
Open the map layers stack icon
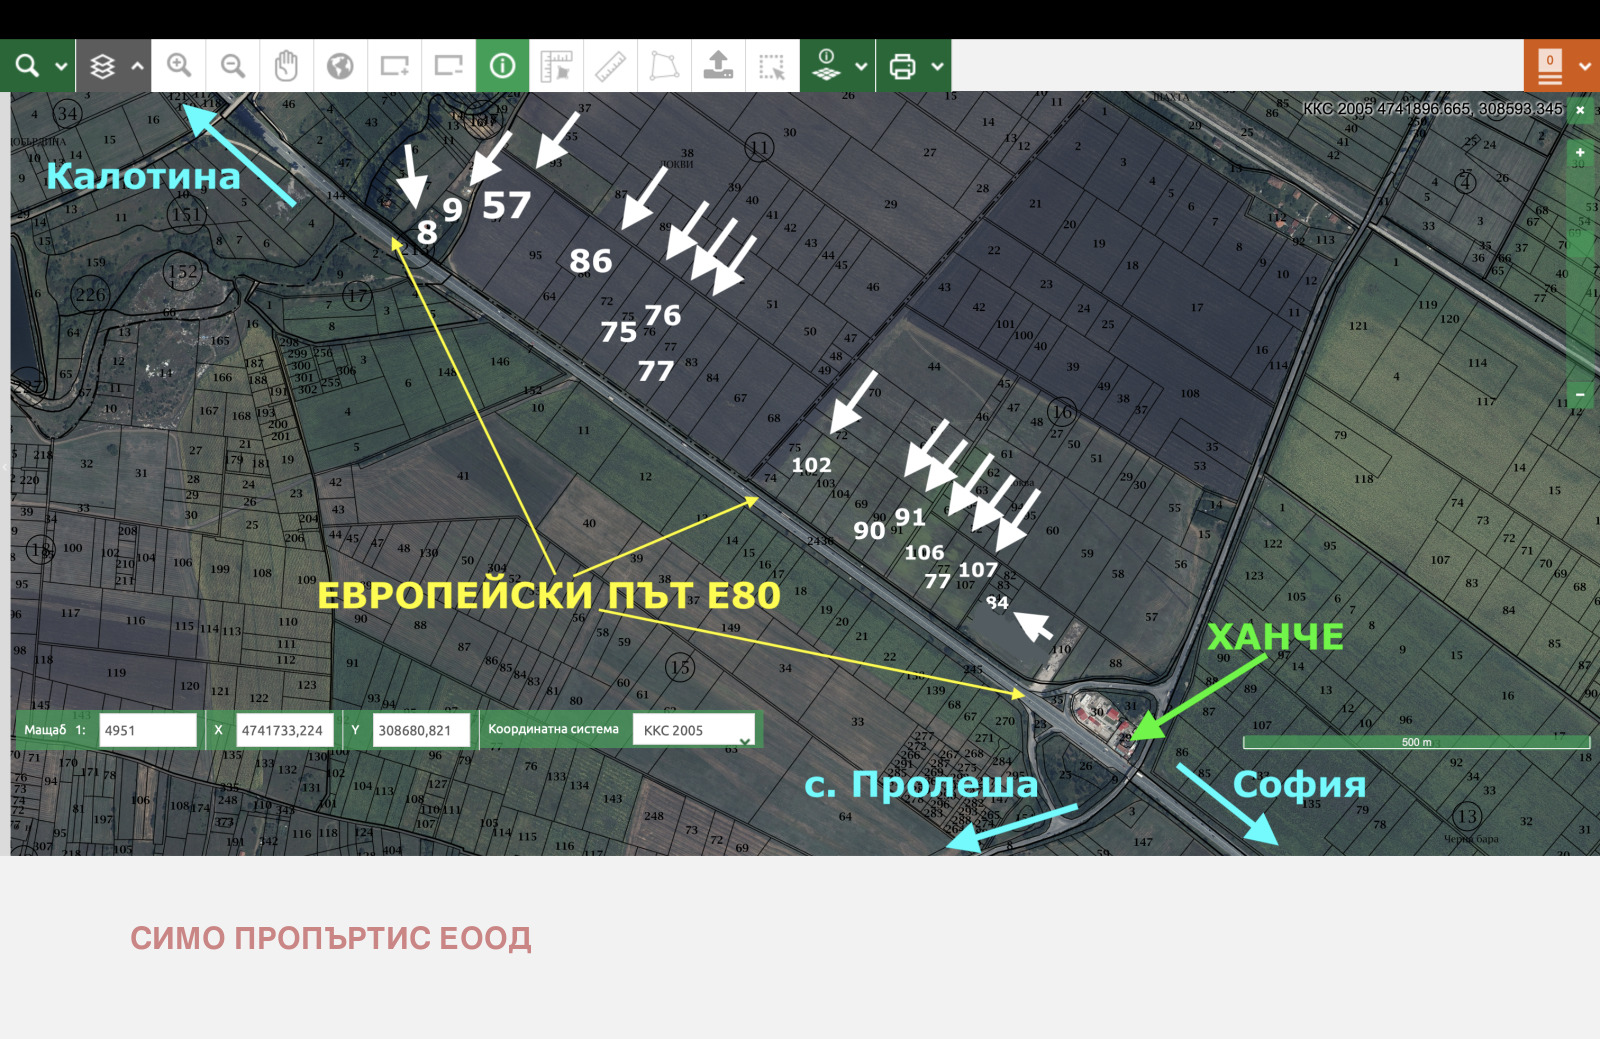tap(102, 67)
